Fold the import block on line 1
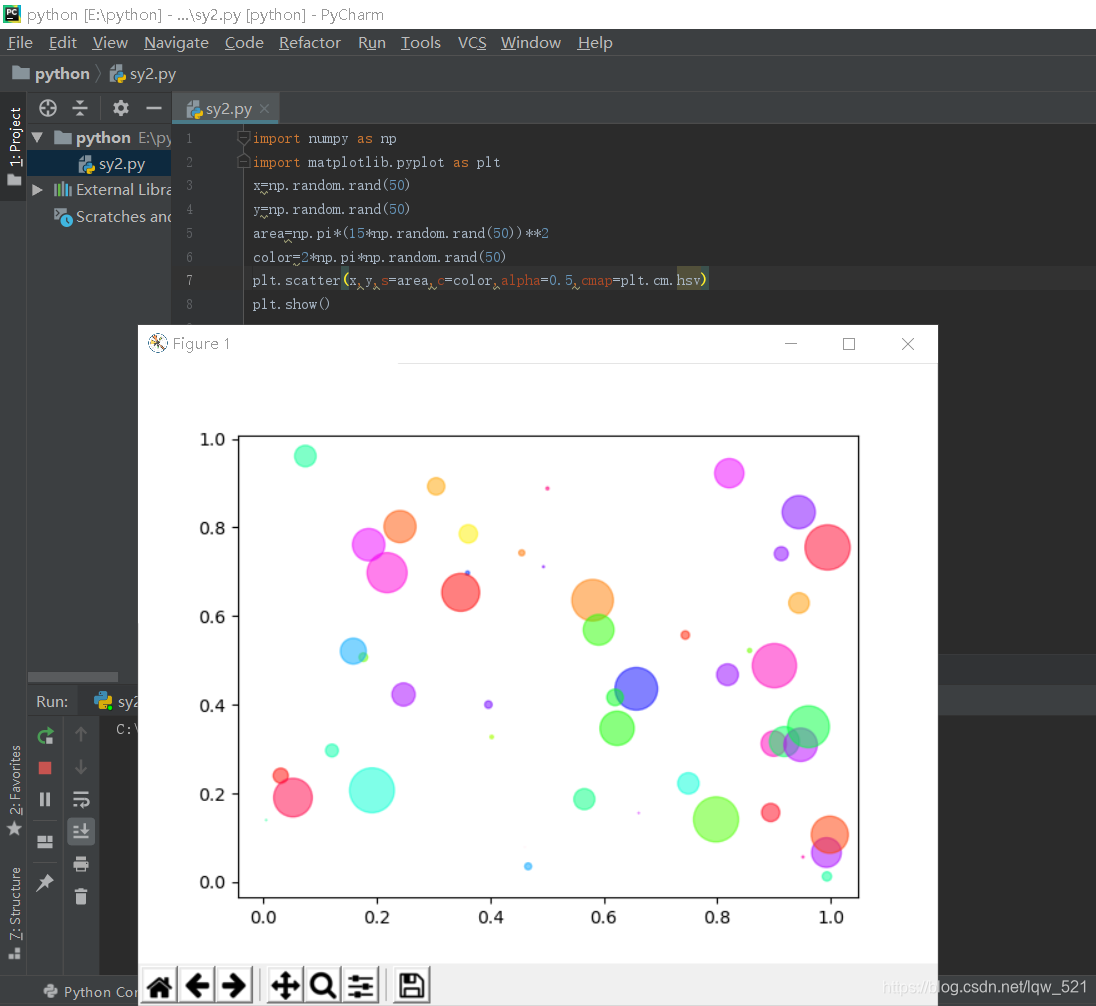This screenshot has height=1006, width=1096. [243, 138]
